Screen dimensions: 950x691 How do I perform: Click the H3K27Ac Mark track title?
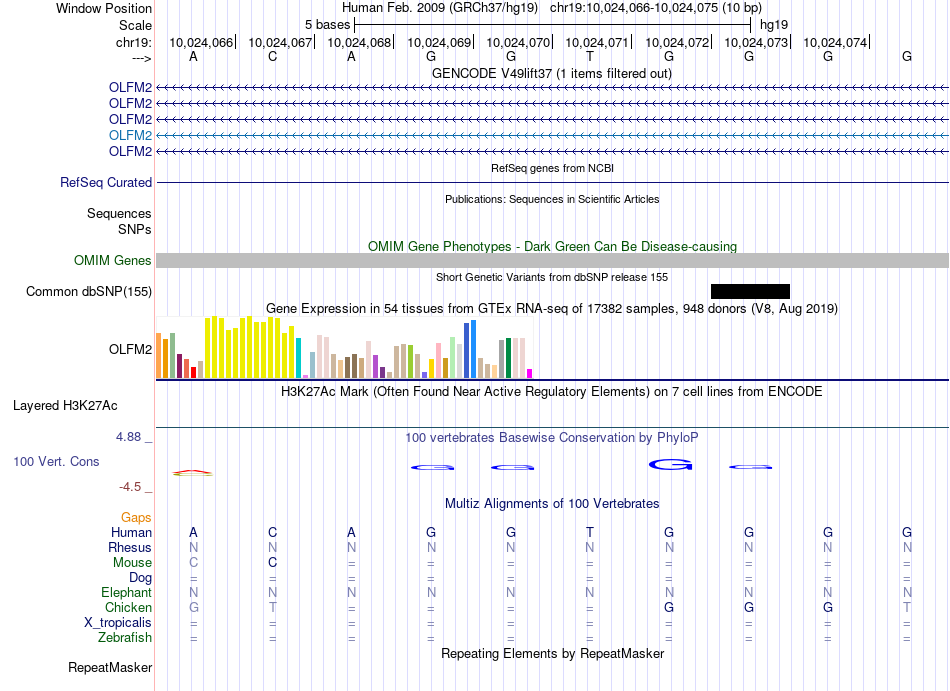[x=552, y=391]
